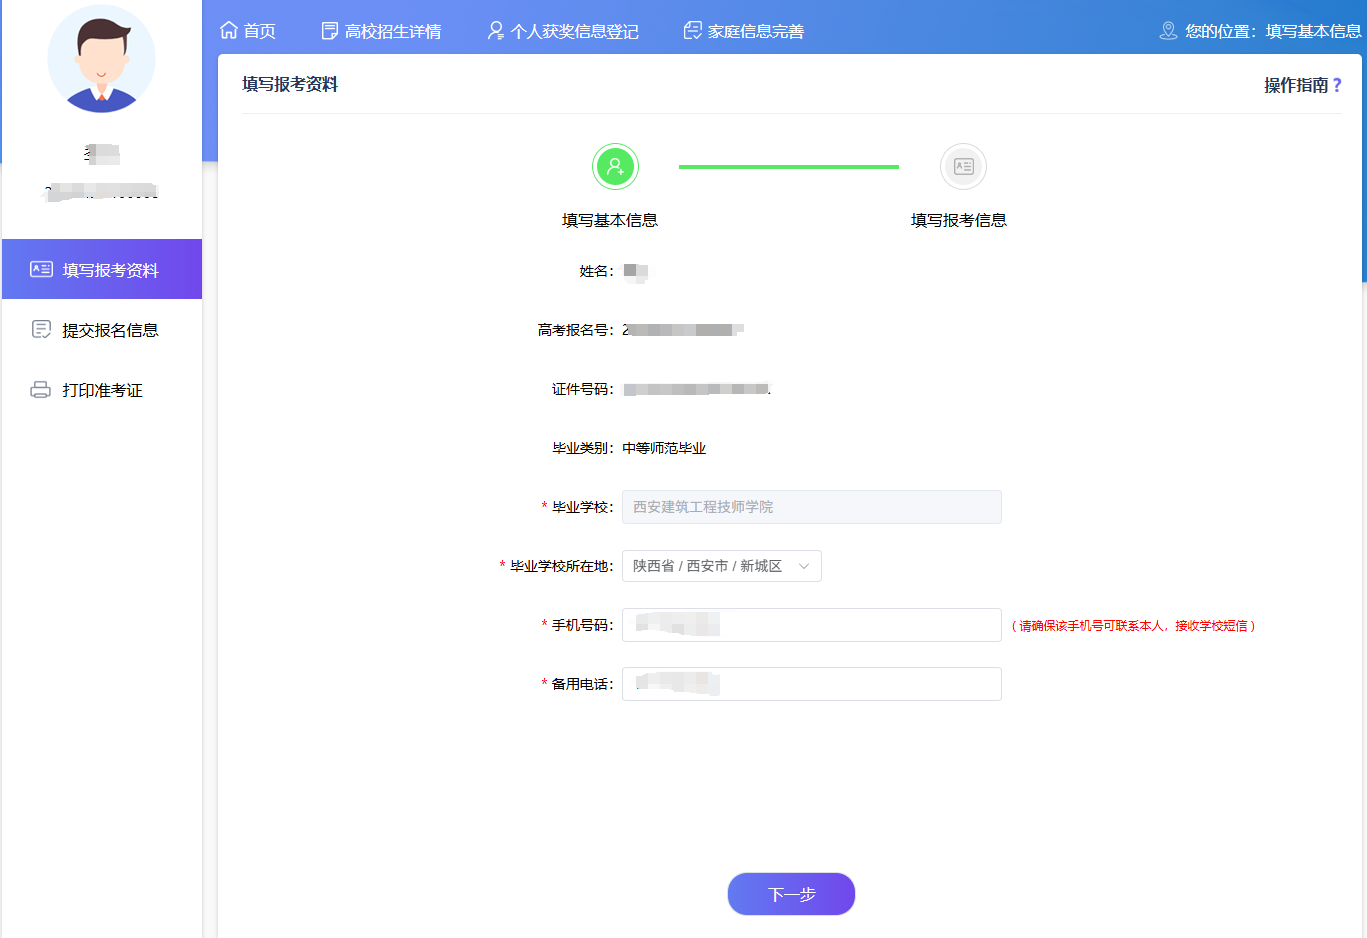Viewport: 1367px width, 938px height.
Task: Click the 家庭信息完善 icon
Action: point(692,31)
